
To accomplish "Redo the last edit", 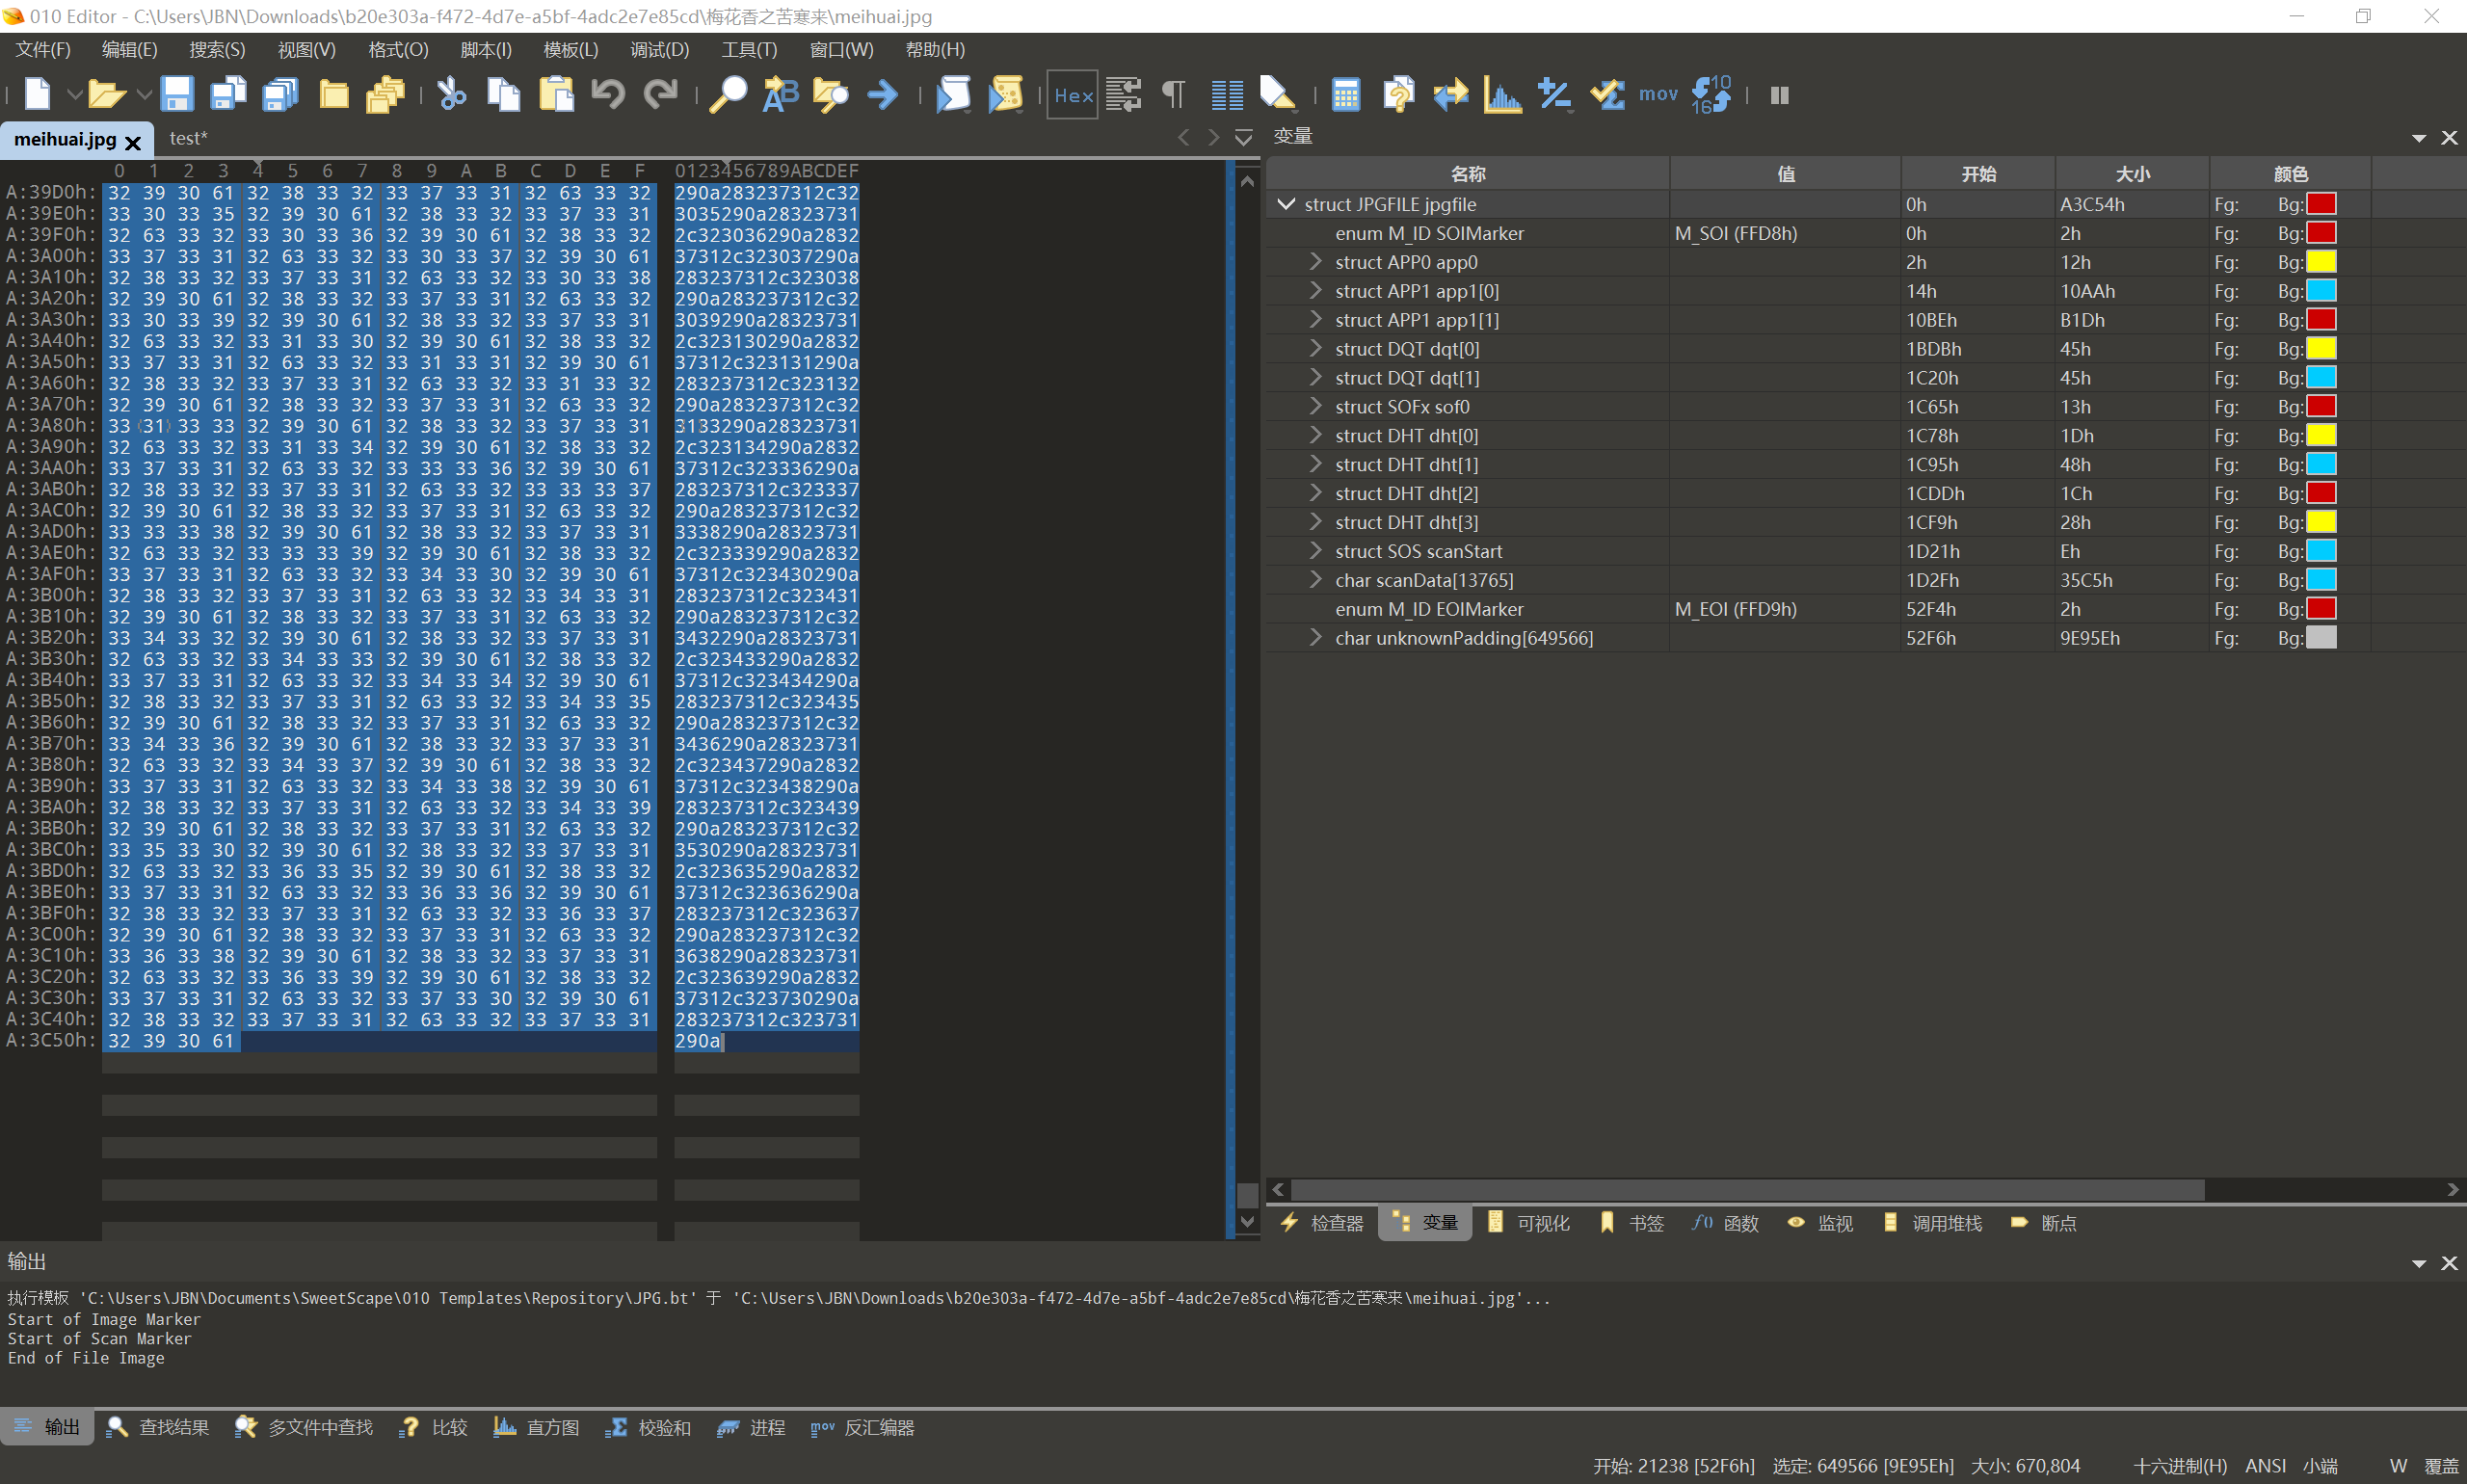I will pos(660,95).
